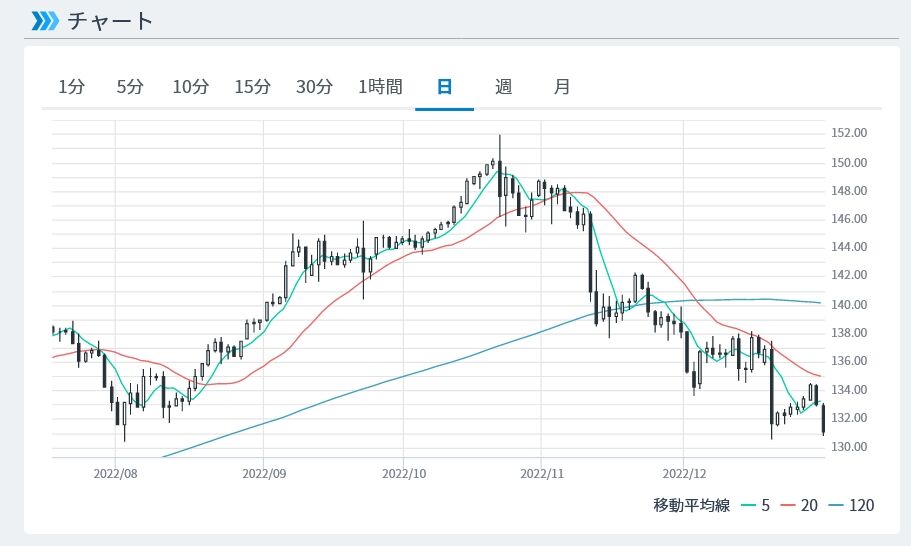Click the blue 120-period legend entry

tap(850, 505)
